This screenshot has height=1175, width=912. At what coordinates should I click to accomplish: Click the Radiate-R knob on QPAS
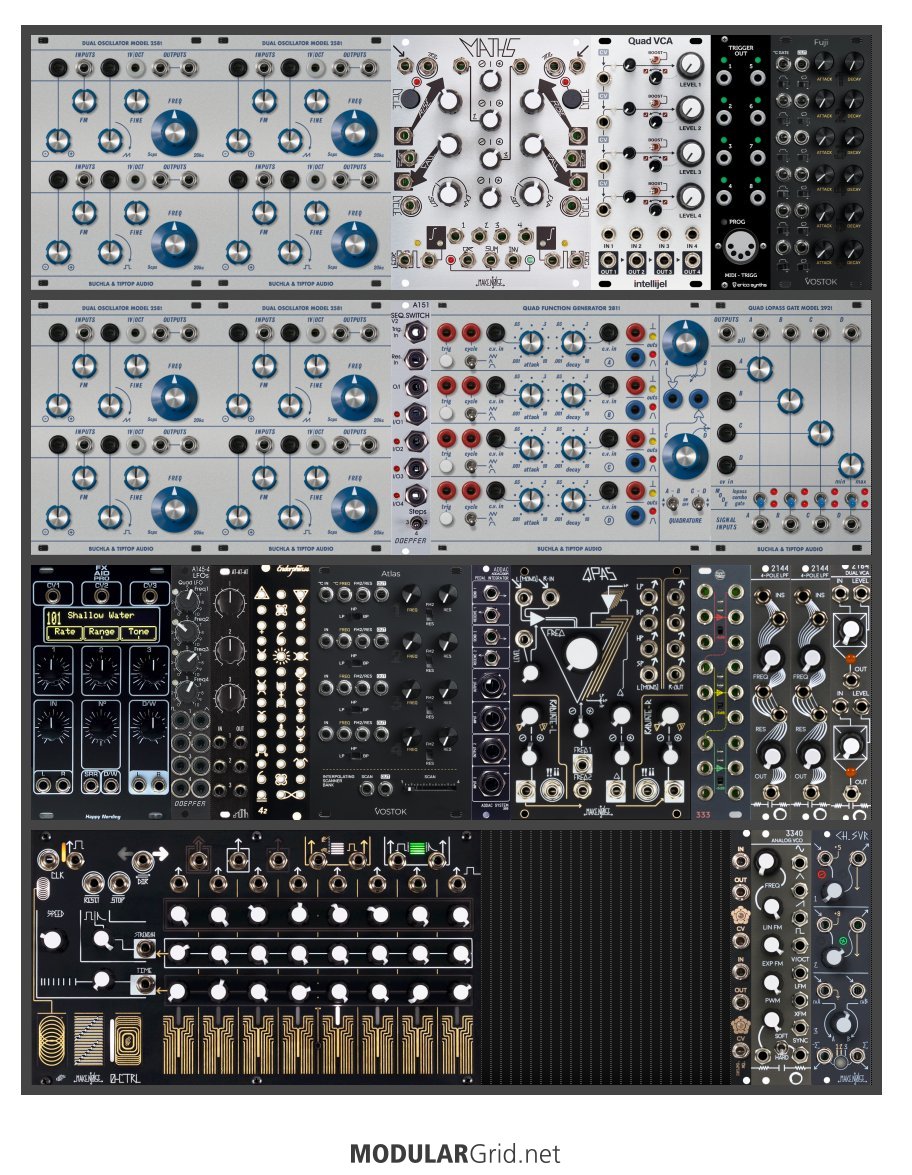pos(668,715)
